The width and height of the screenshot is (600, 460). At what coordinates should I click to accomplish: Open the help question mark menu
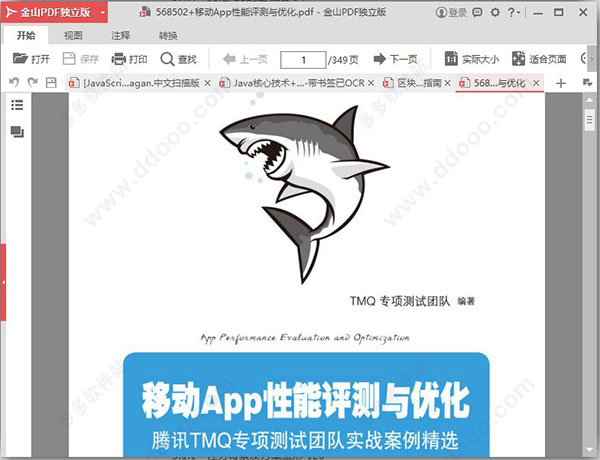coord(514,13)
